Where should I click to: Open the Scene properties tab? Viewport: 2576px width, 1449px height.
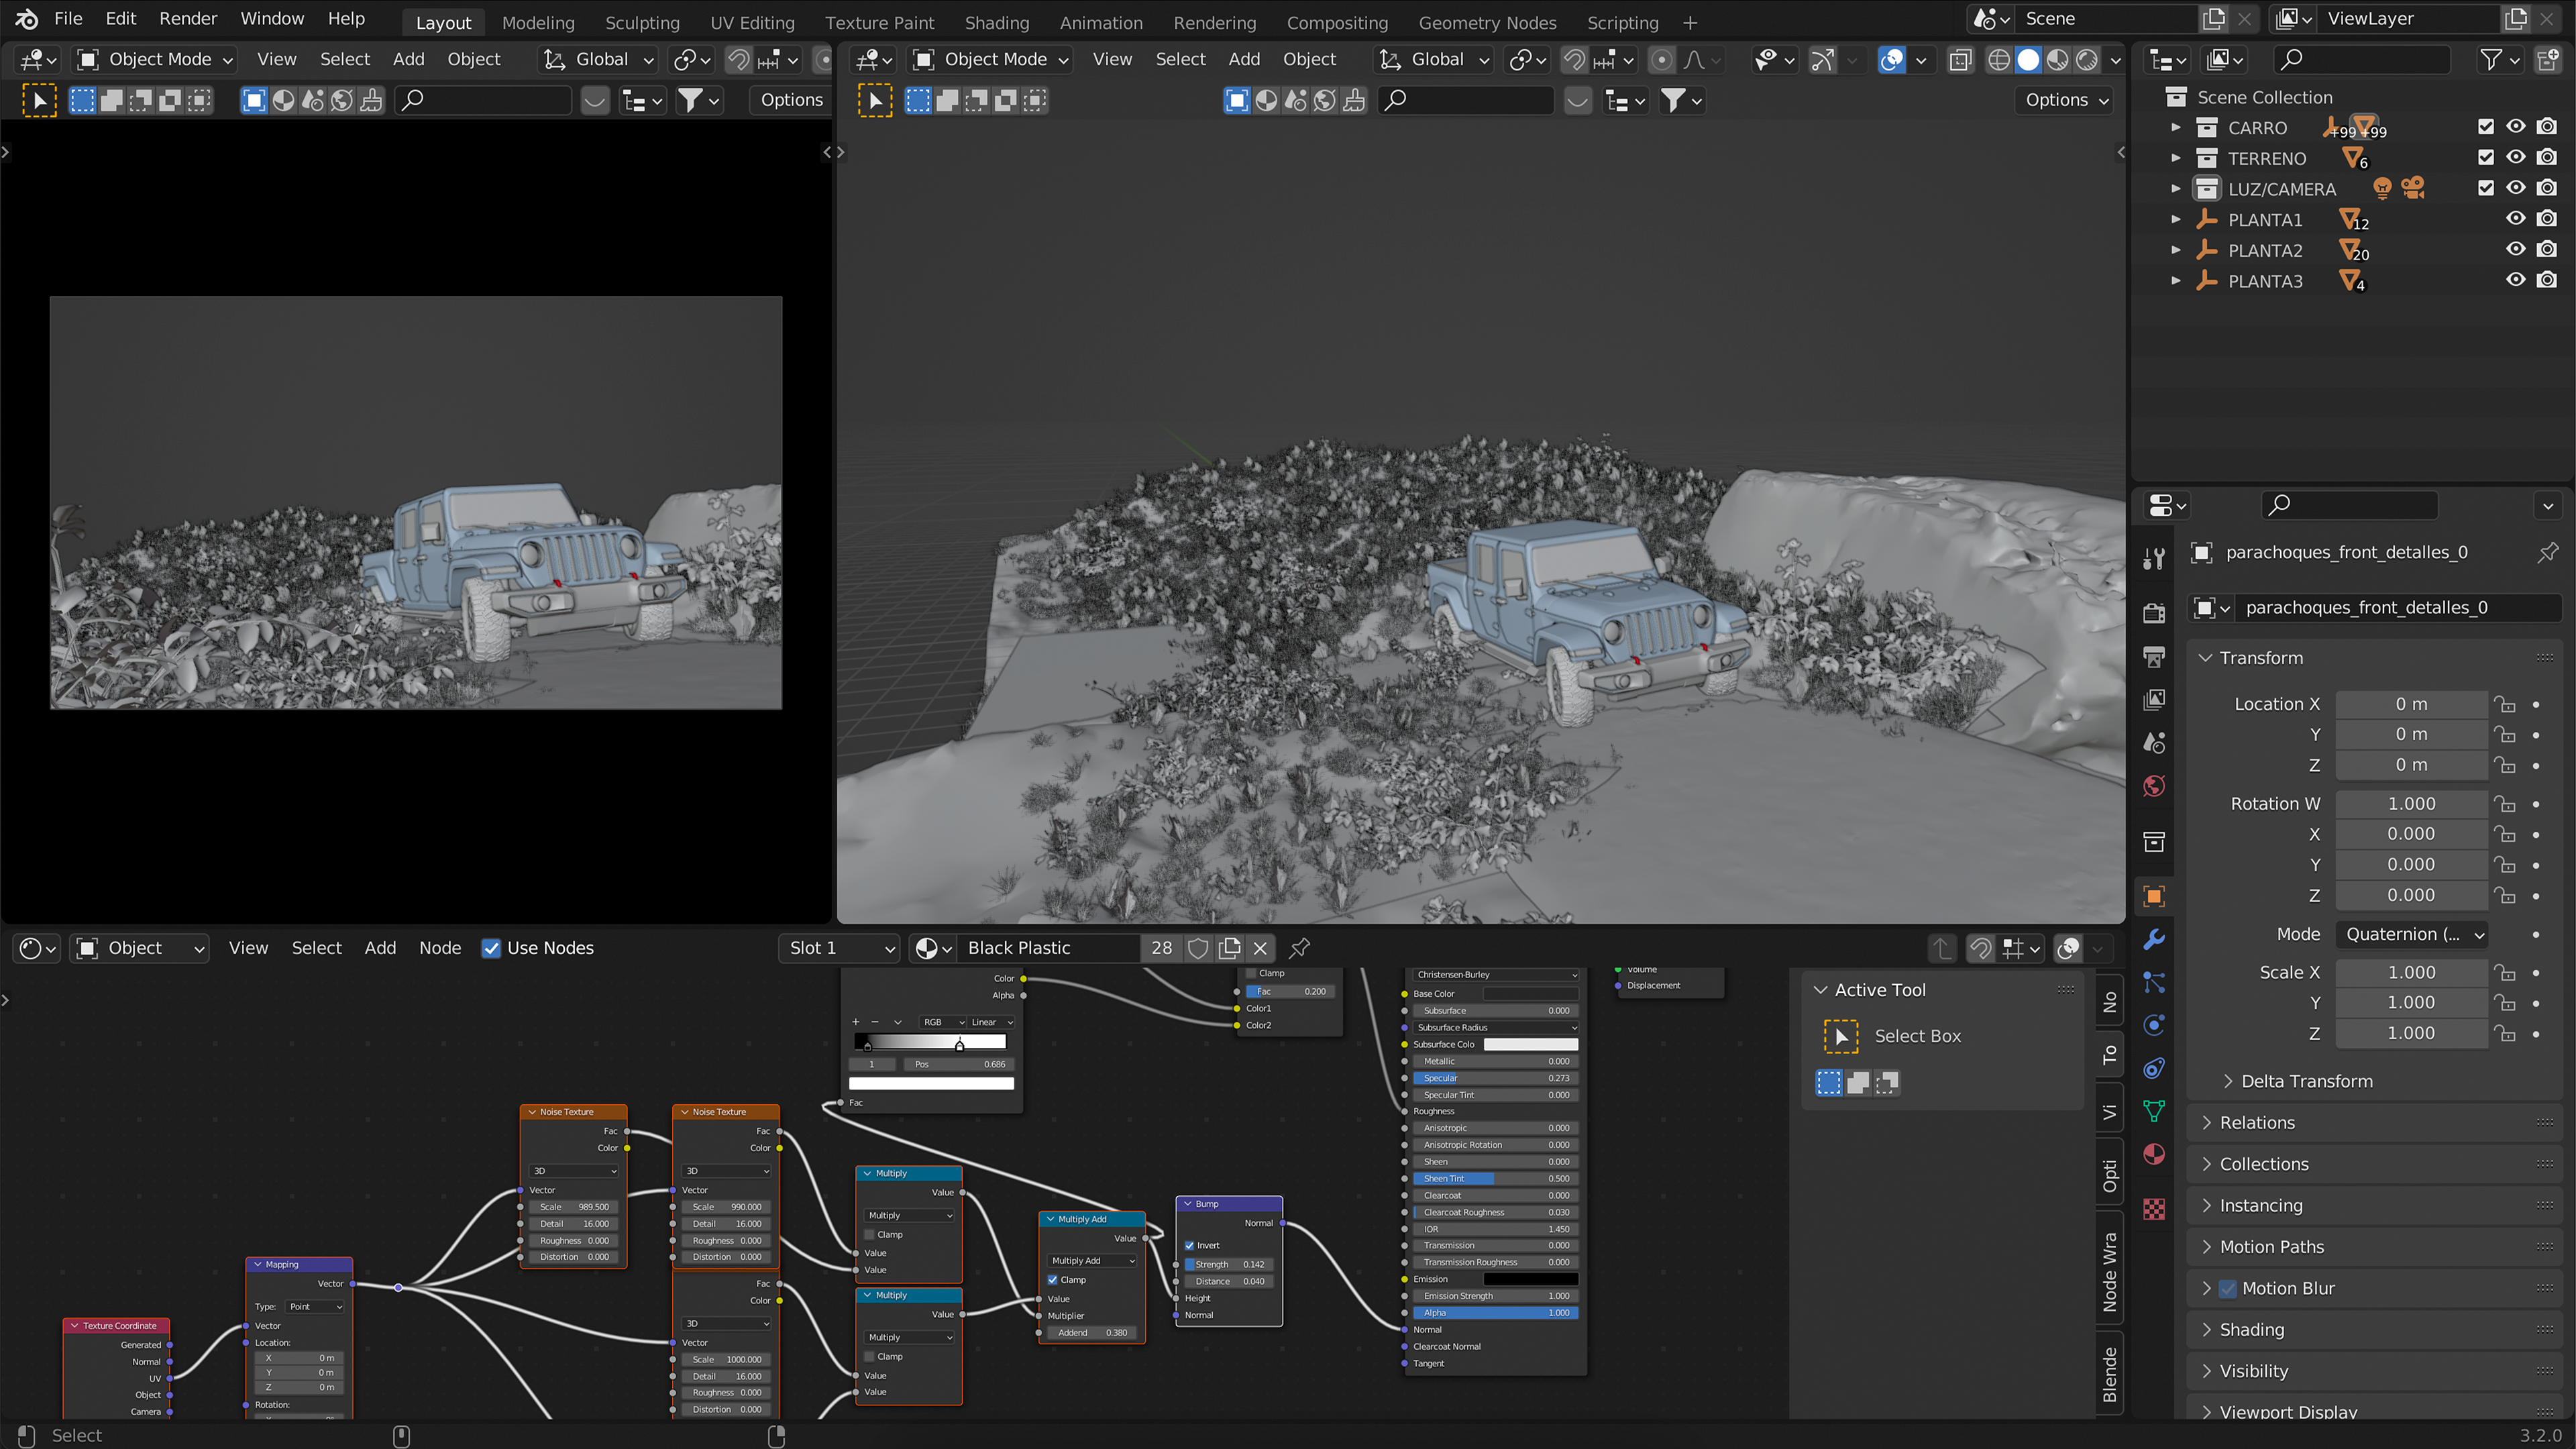tap(2154, 742)
